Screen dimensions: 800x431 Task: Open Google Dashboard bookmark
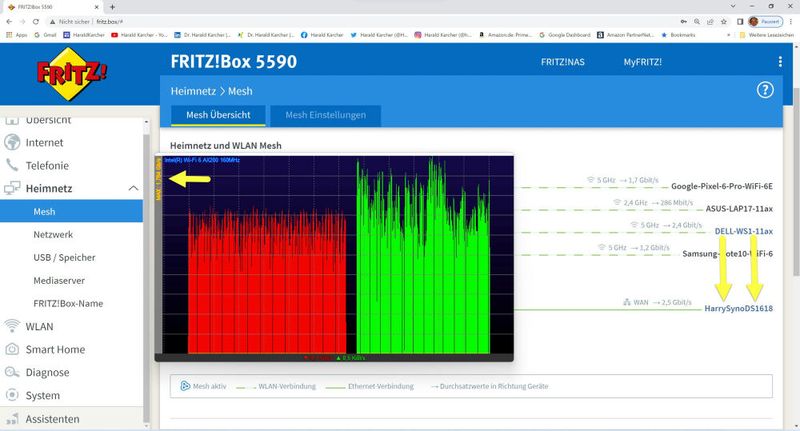(x=565, y=35)
